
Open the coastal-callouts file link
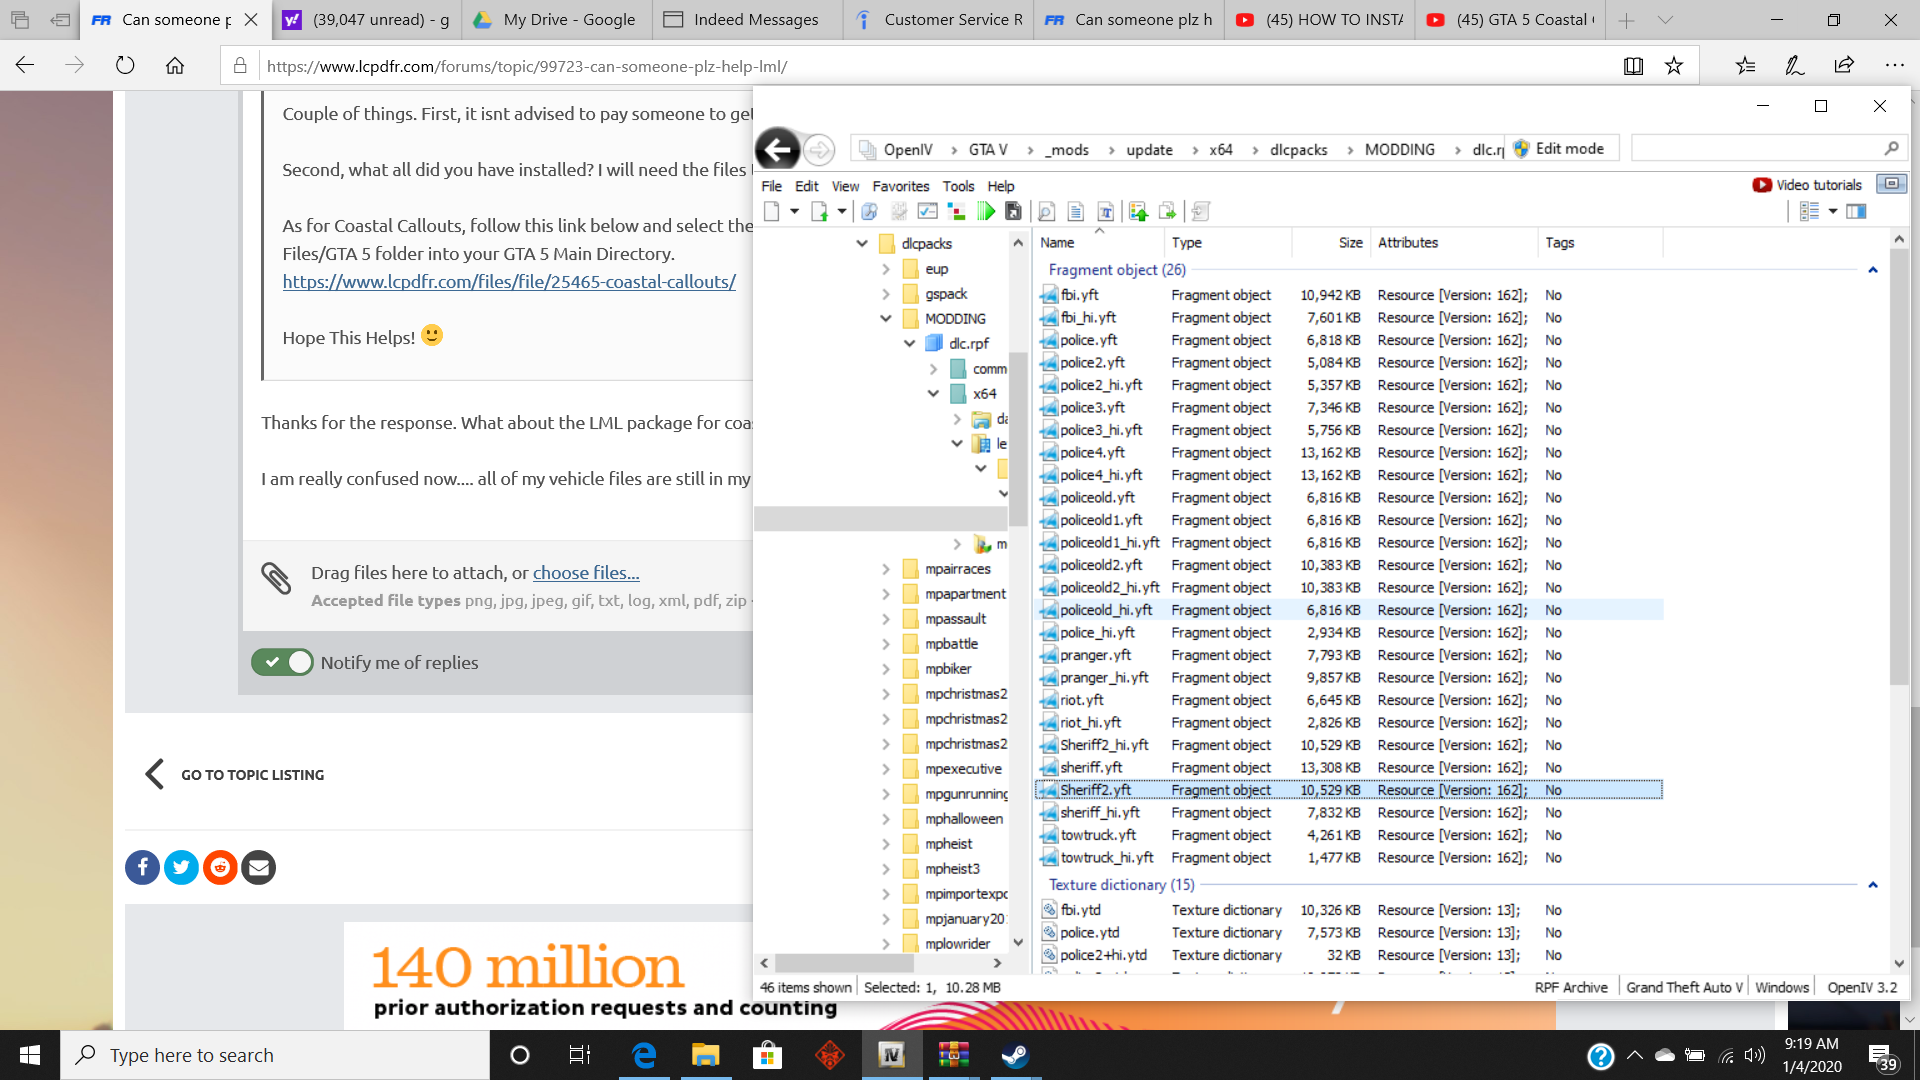point(509,282)
